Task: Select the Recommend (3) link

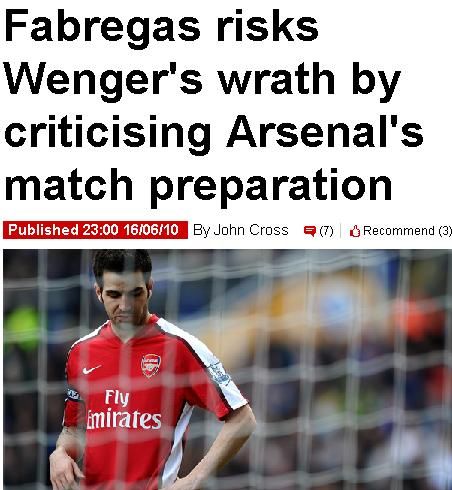Action: pos(407,231)
